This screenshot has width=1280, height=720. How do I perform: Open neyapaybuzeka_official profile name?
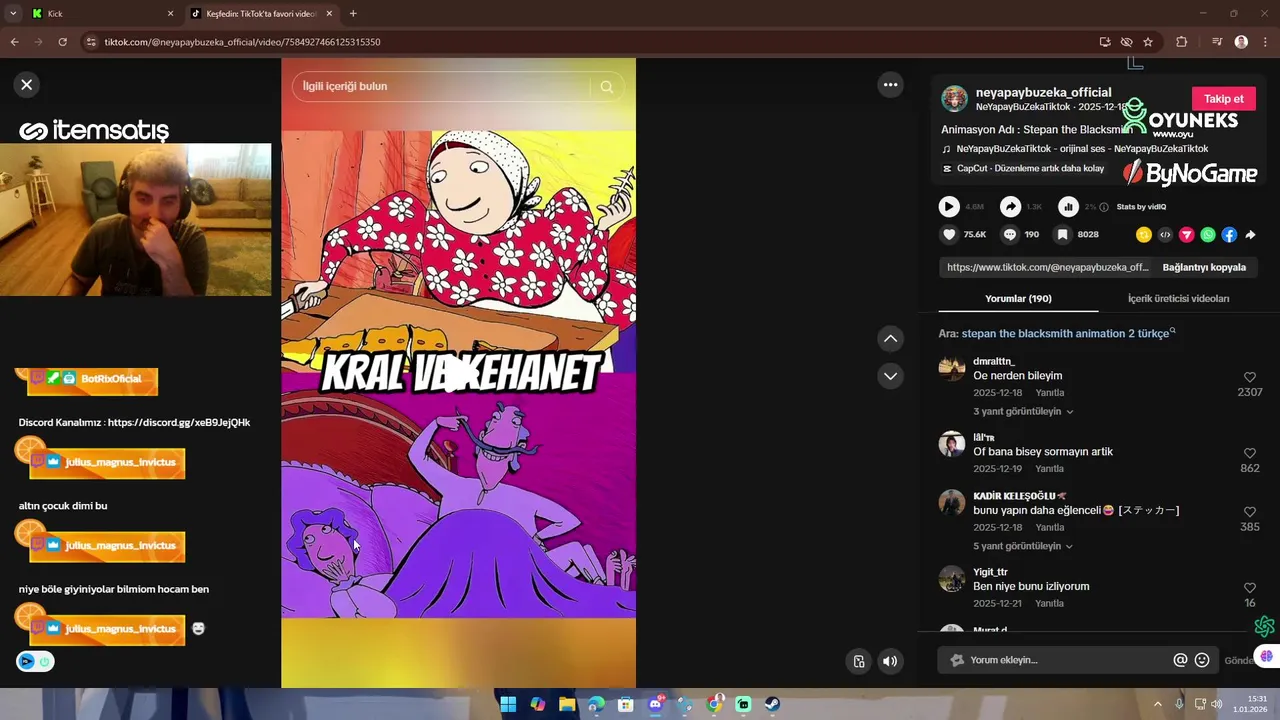[1043, 92]
